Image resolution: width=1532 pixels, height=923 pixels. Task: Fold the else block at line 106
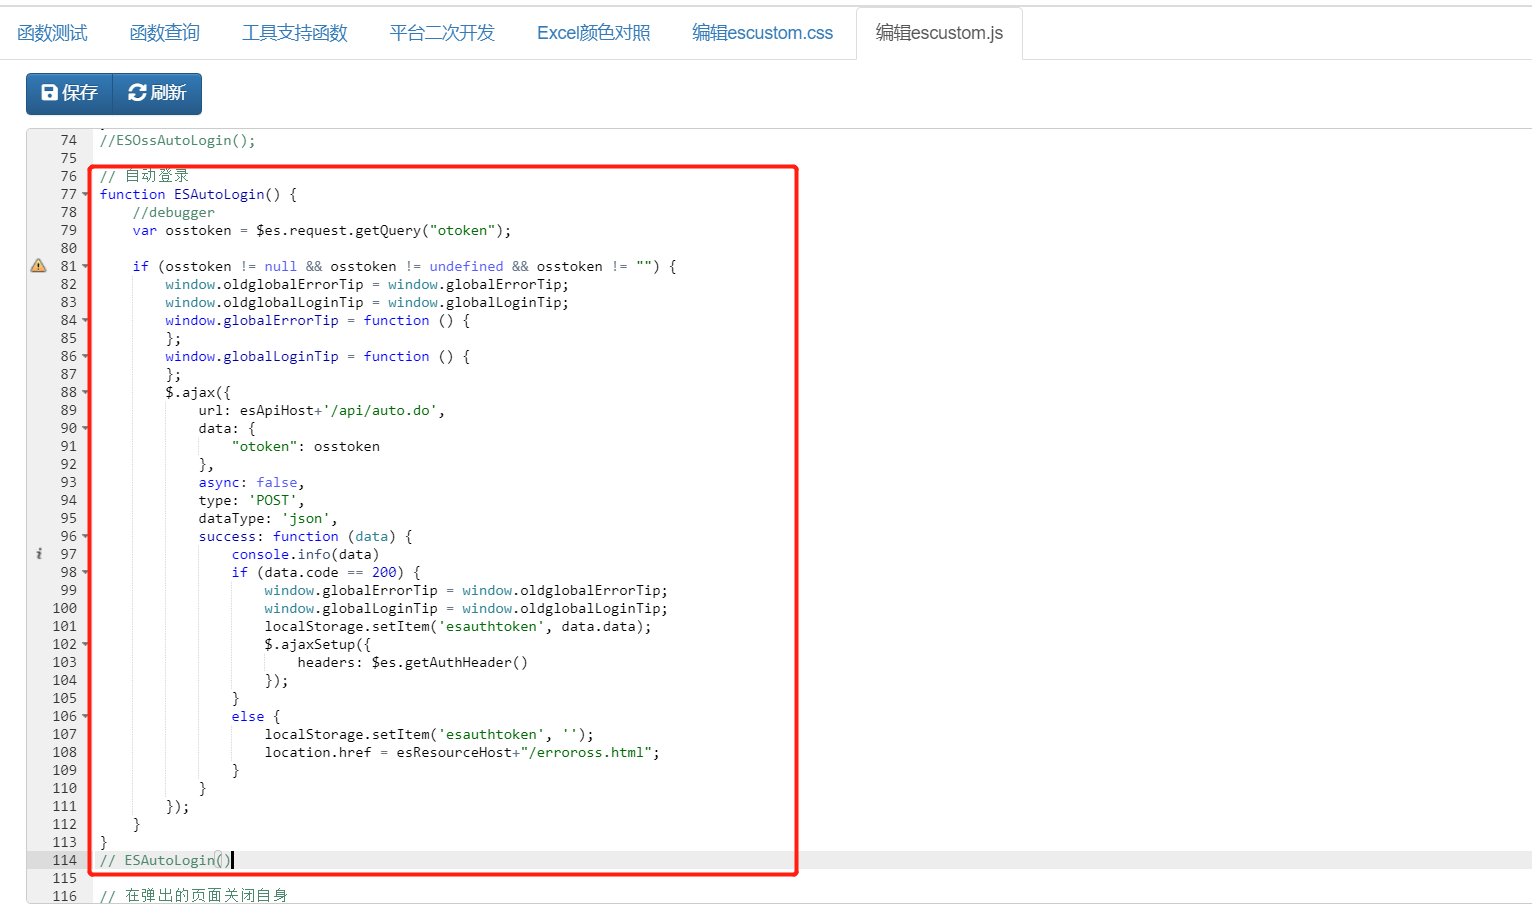coord(86,717)
